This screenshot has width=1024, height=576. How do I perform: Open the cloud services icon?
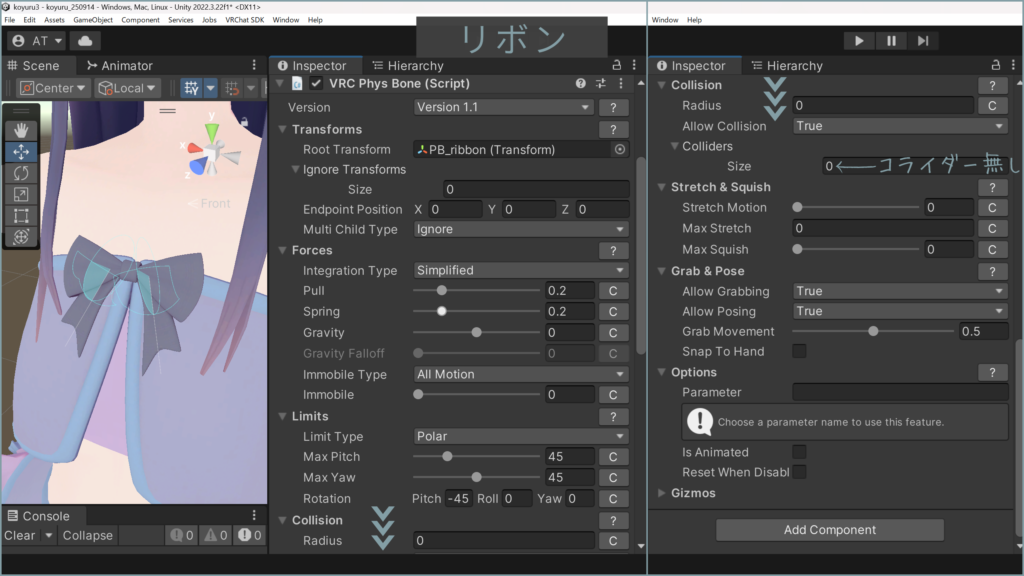(85, 41)
